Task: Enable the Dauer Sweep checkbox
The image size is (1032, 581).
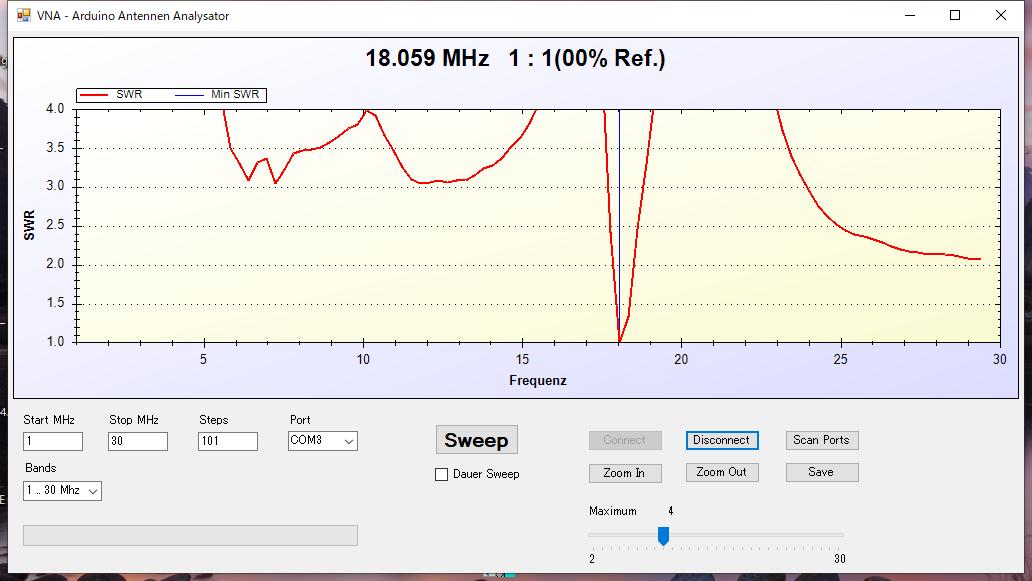Action: tap(442, 474)
